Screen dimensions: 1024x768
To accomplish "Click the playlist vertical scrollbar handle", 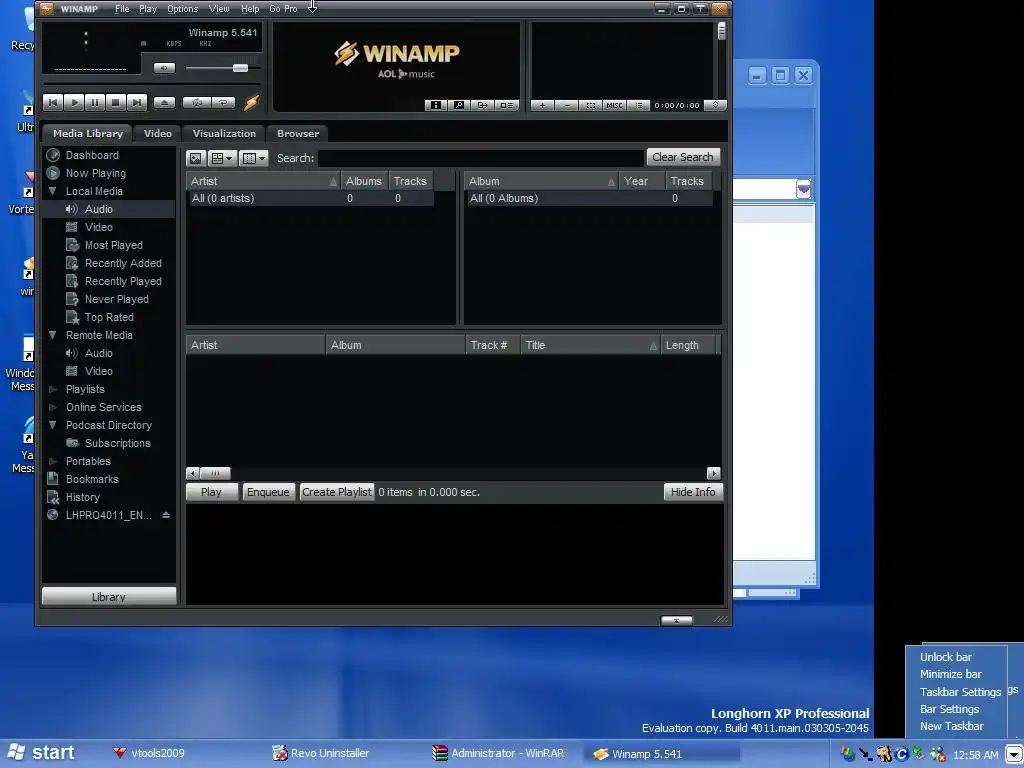I will [x=722, y=31].
